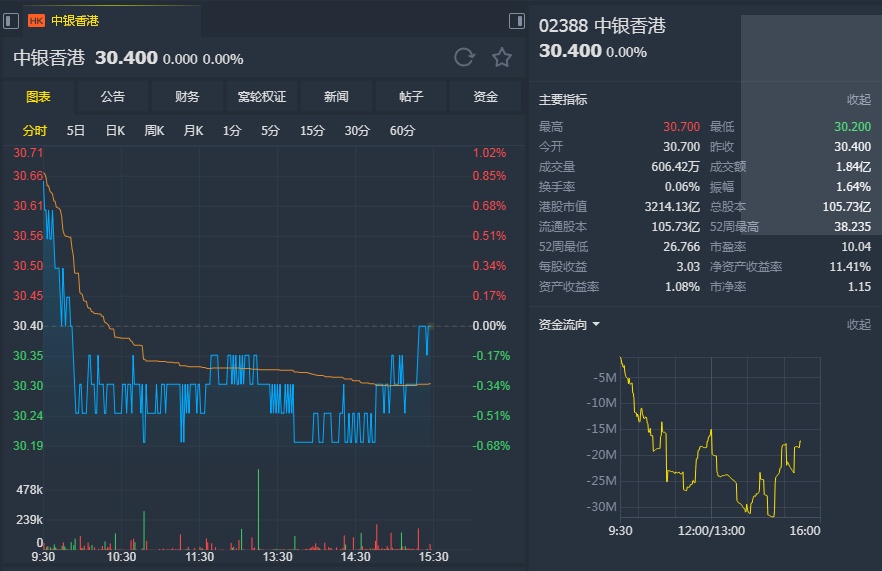Click the 帖子 tab button
Screen dimensions: 882x571
coord(411,97)
